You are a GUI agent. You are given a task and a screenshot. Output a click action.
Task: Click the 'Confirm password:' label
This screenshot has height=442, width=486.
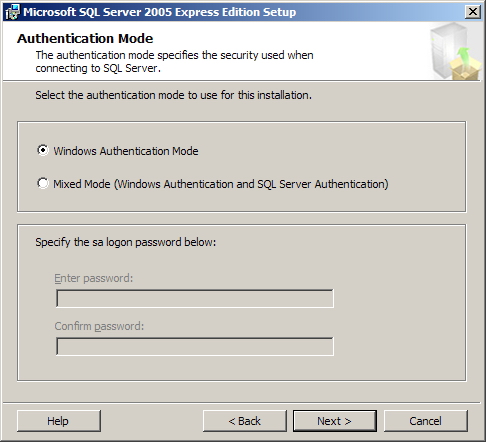pos(99,326)
